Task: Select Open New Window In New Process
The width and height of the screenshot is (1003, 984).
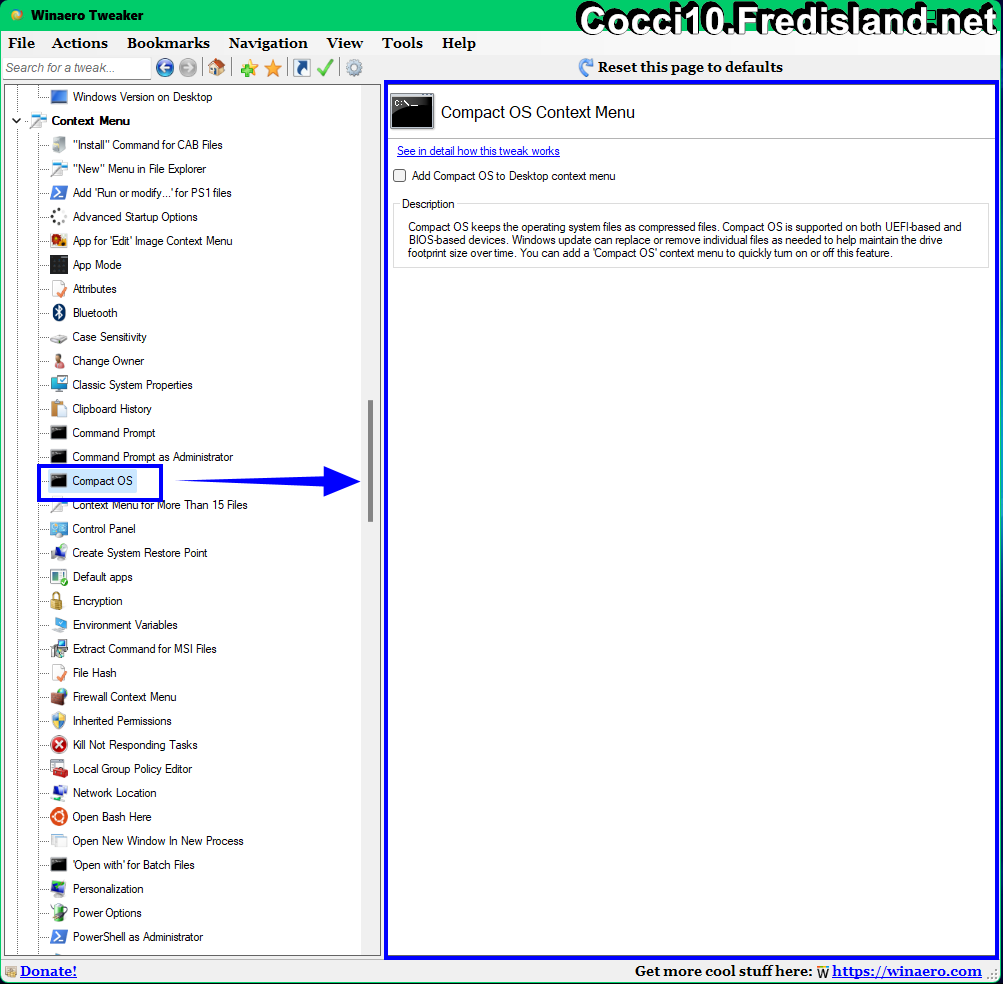Action: 158,841
